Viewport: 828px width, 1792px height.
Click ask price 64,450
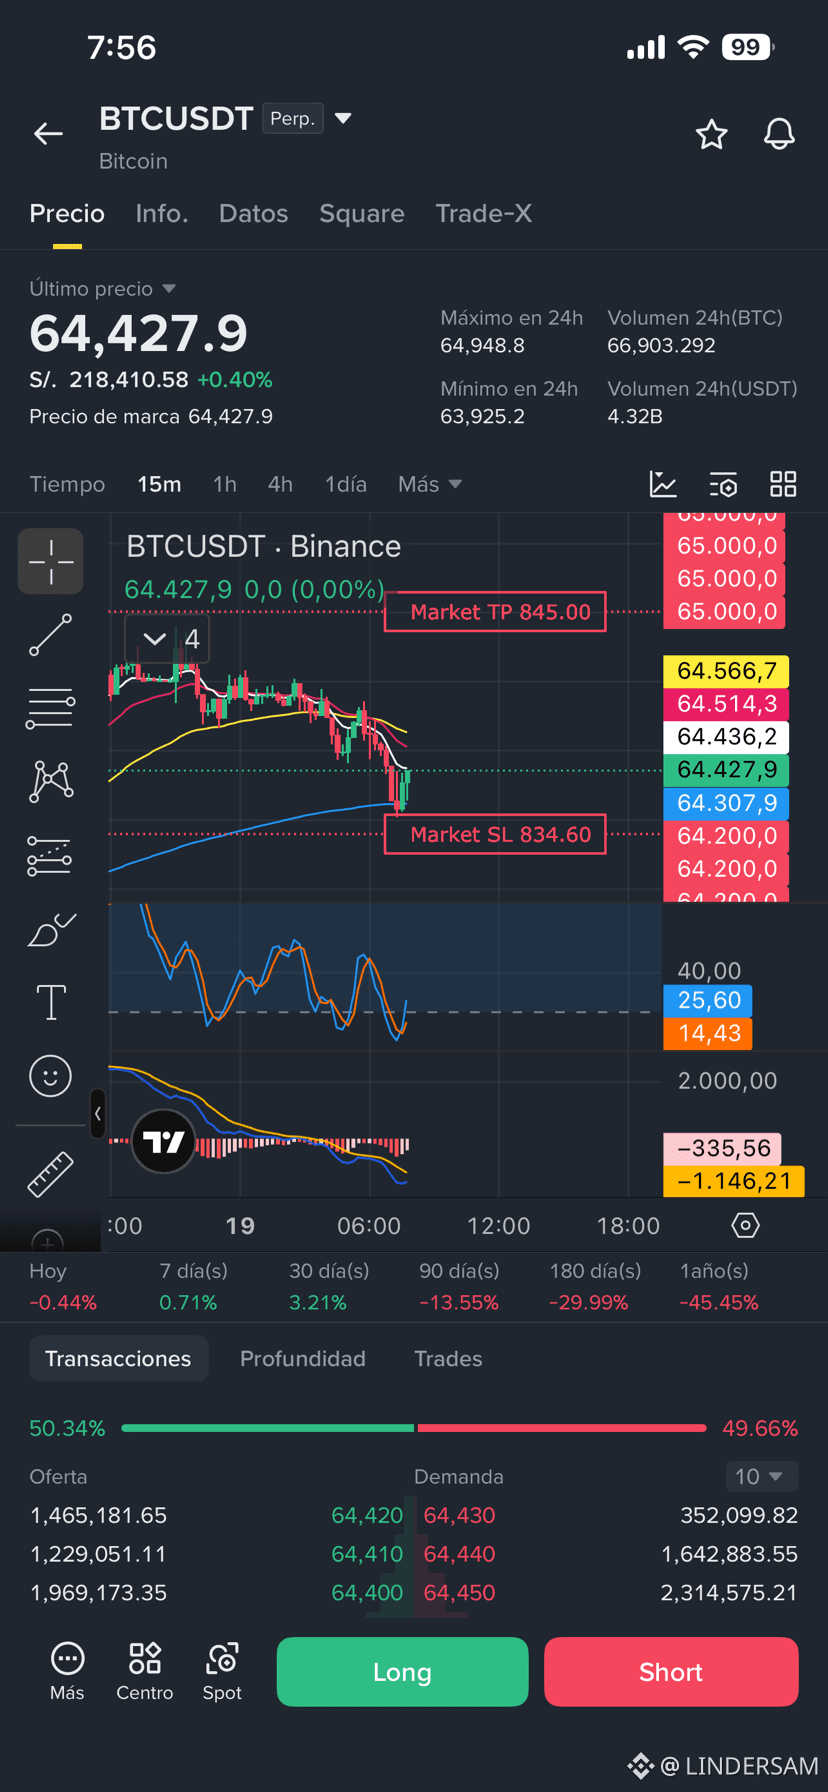coord(459,1593)
